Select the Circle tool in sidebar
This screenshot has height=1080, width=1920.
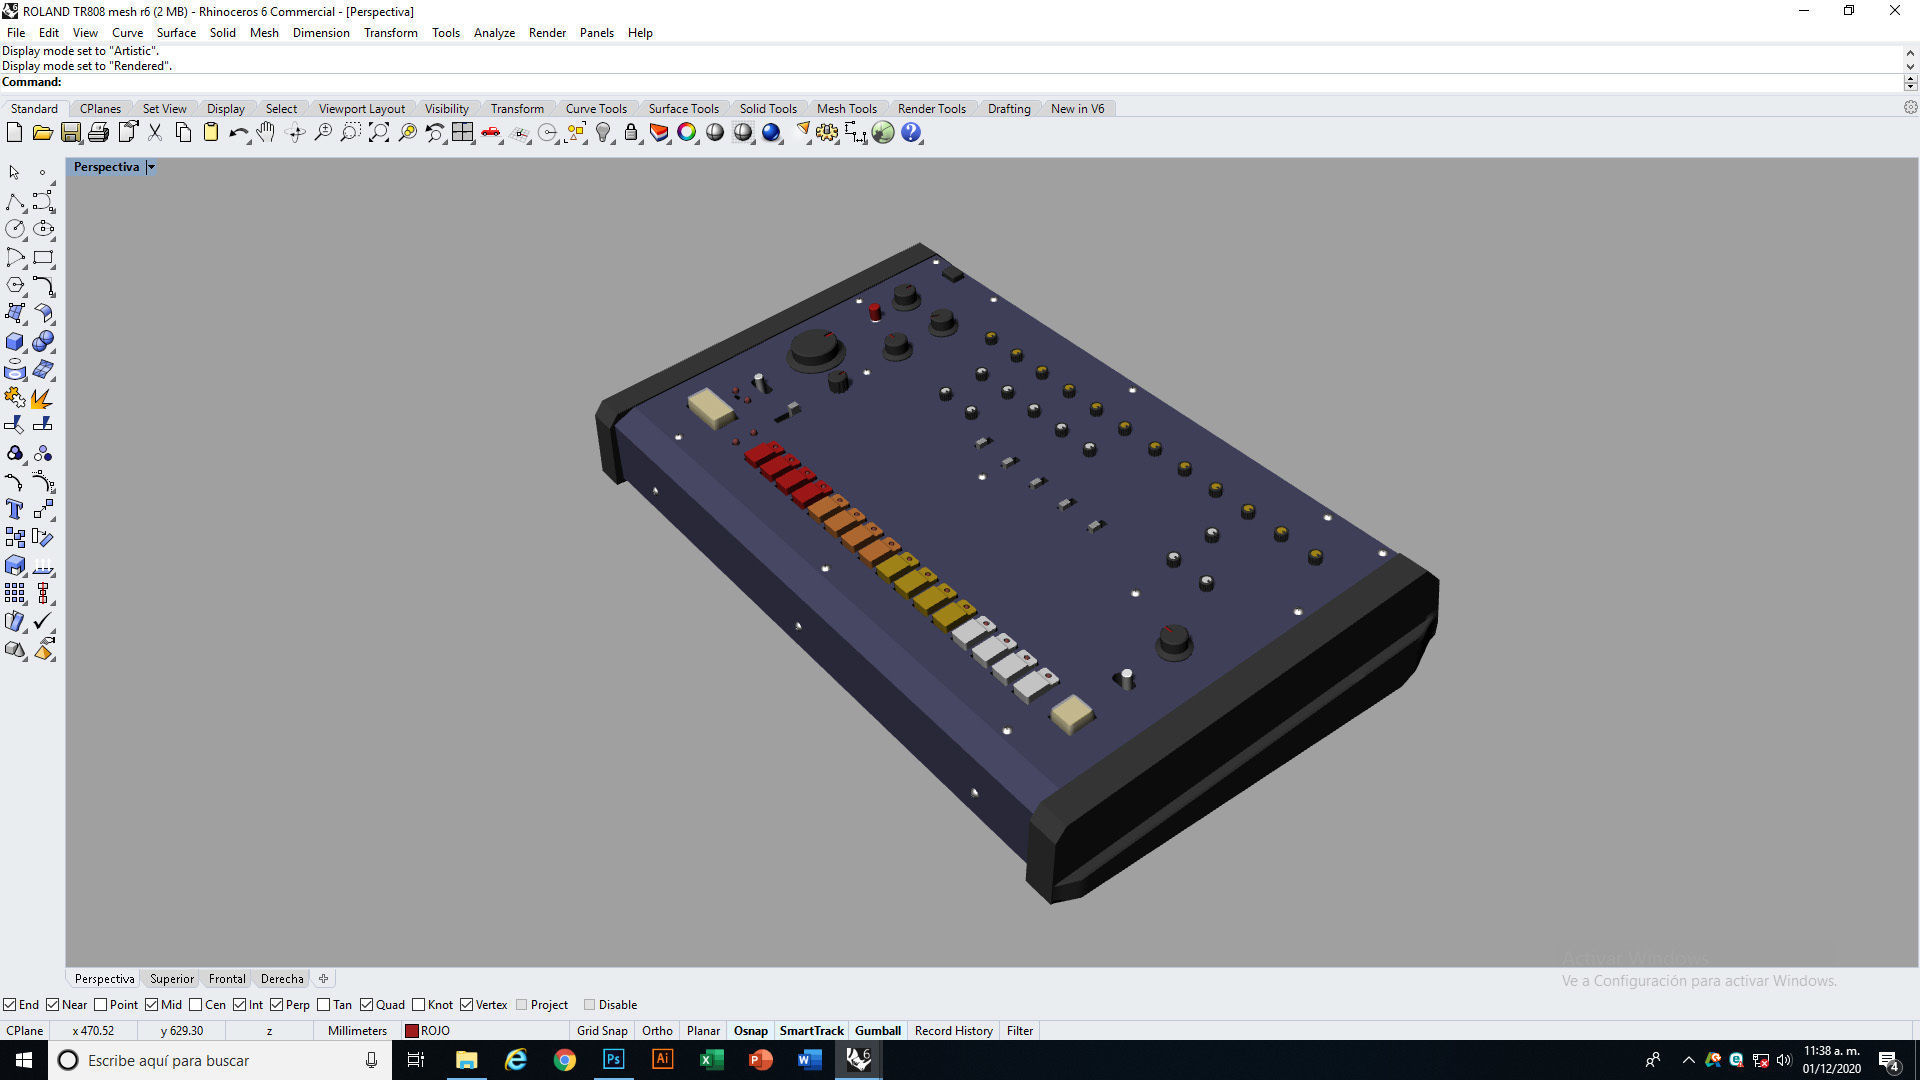click(x=15, y=229)
